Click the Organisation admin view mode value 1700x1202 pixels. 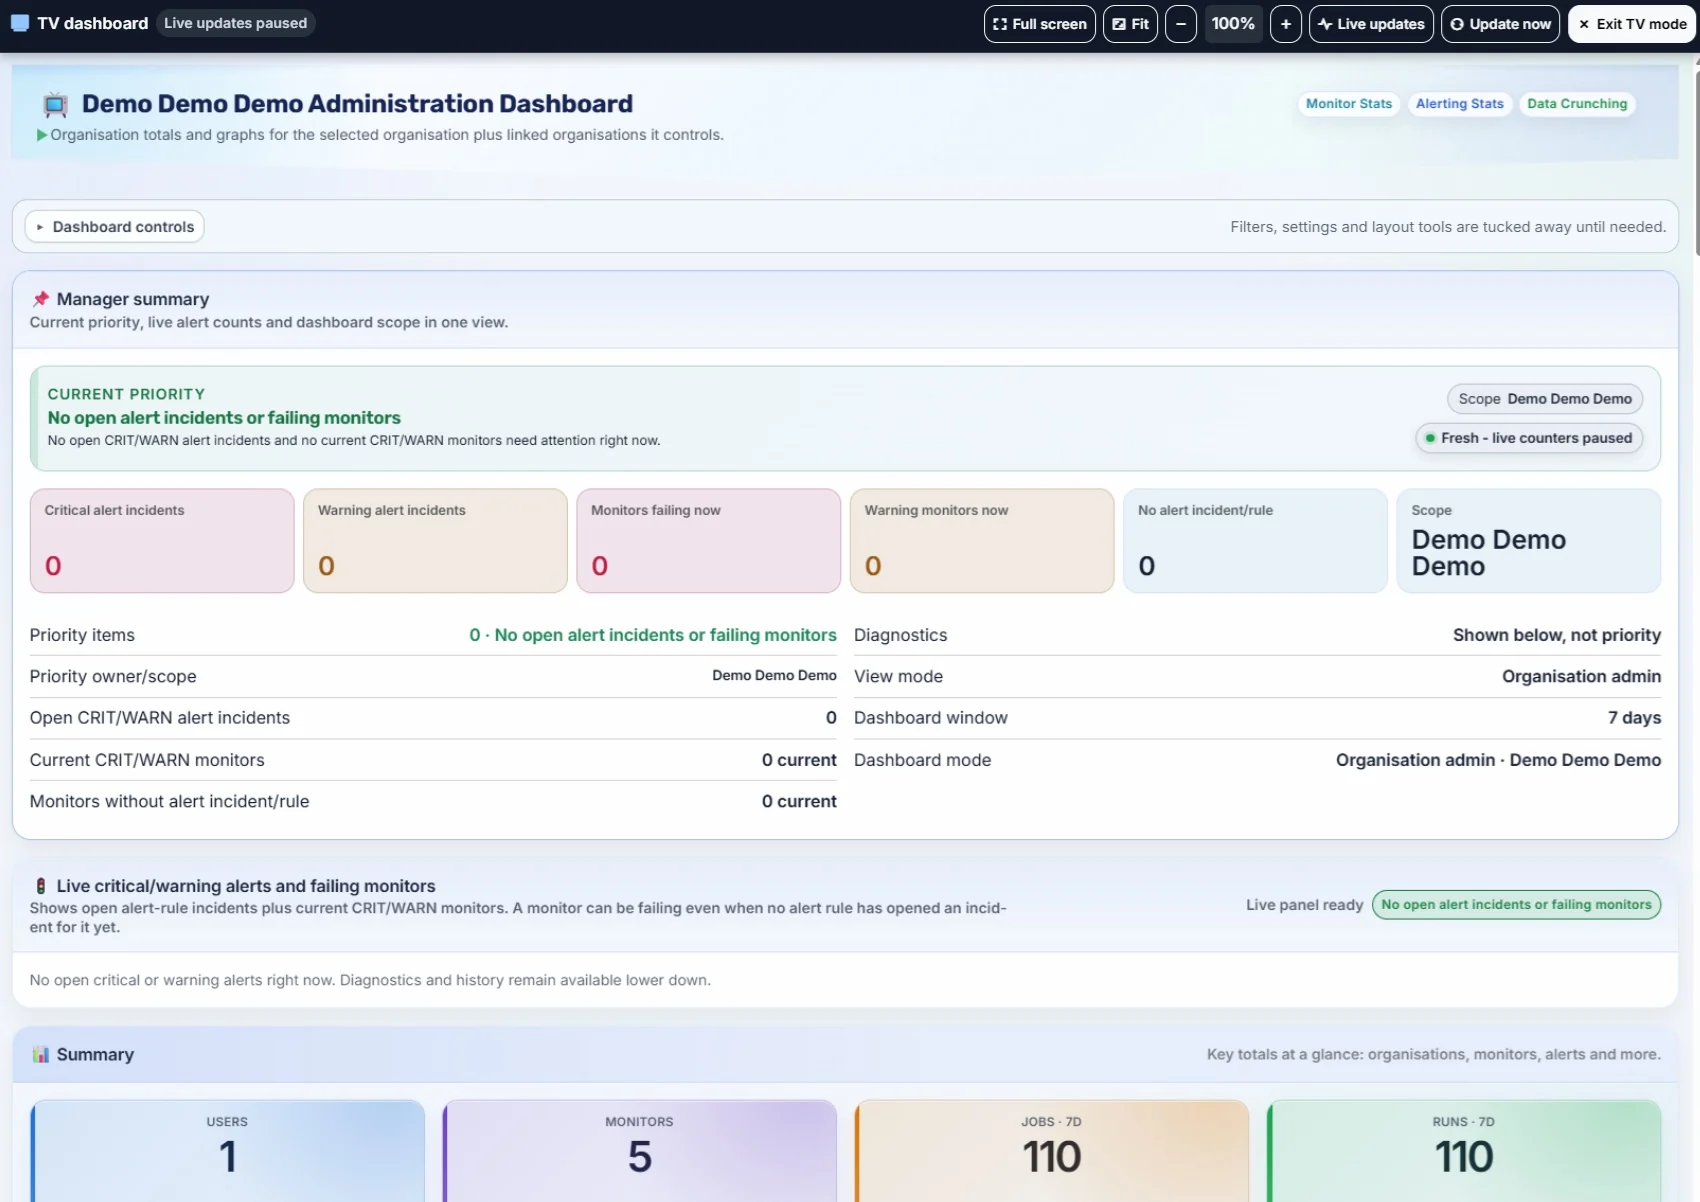[1581, 677]
